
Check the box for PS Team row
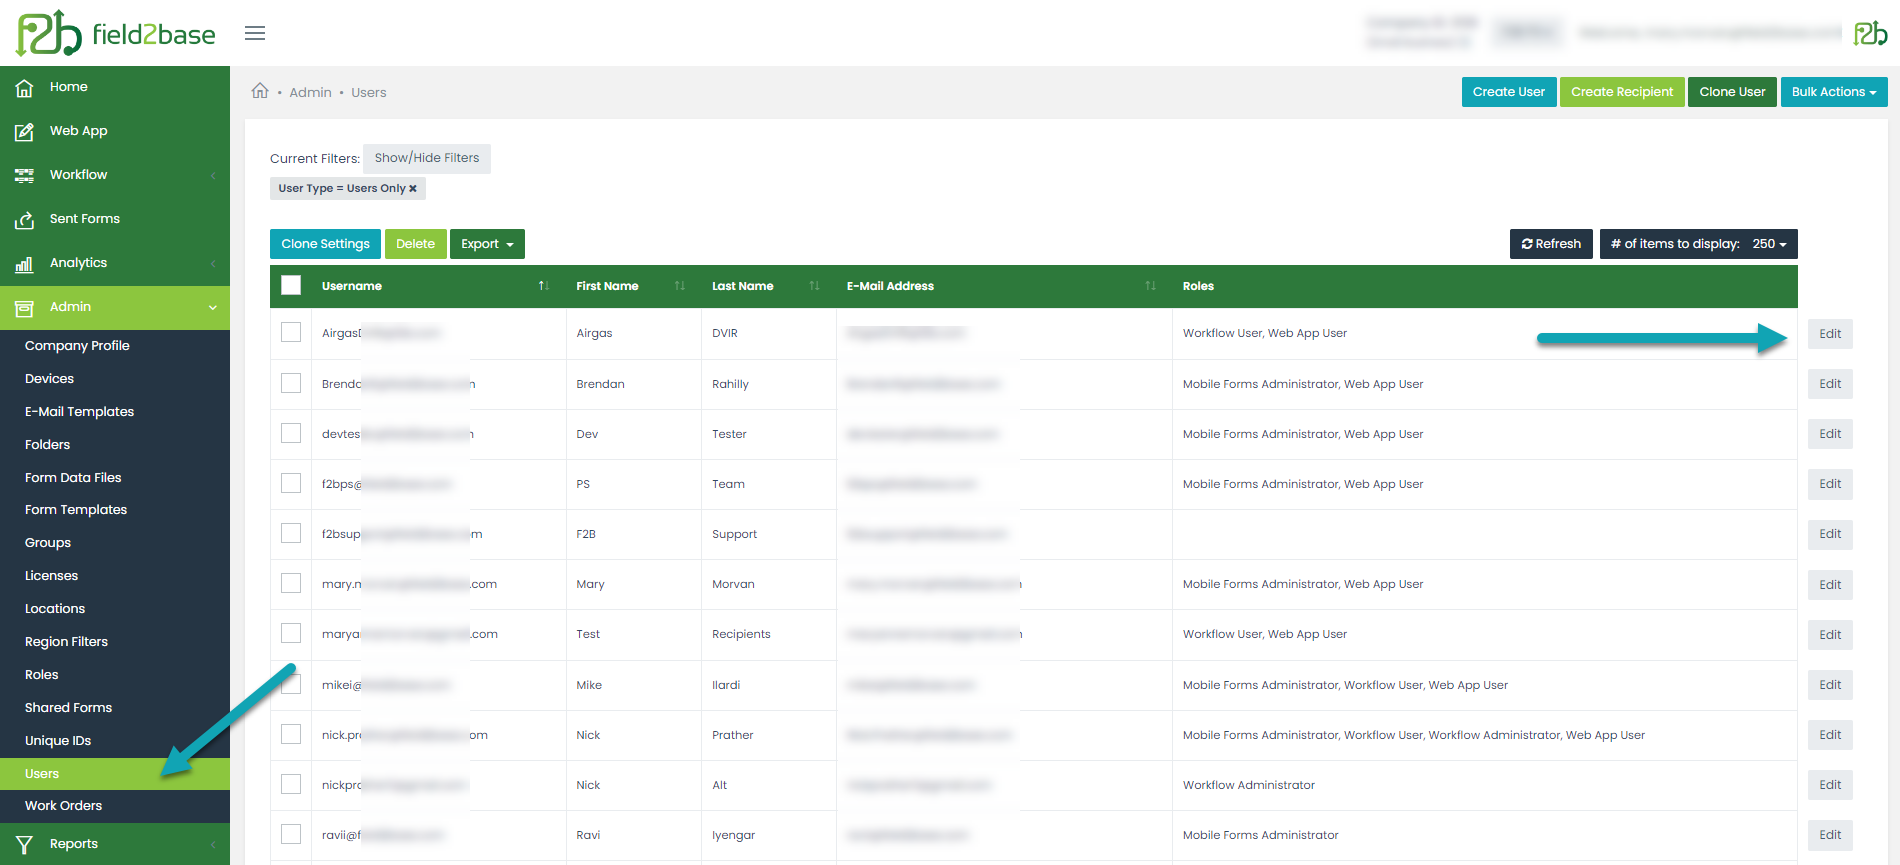pyautogui.click(x=291, y=483)
